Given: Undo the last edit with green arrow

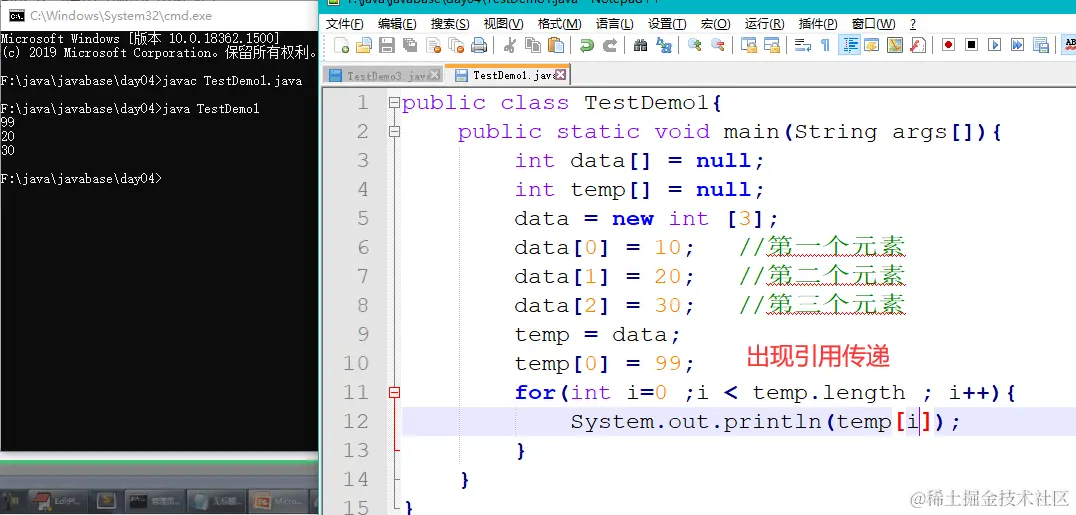Looking at the screenshot, I should (x=587, y=45).
